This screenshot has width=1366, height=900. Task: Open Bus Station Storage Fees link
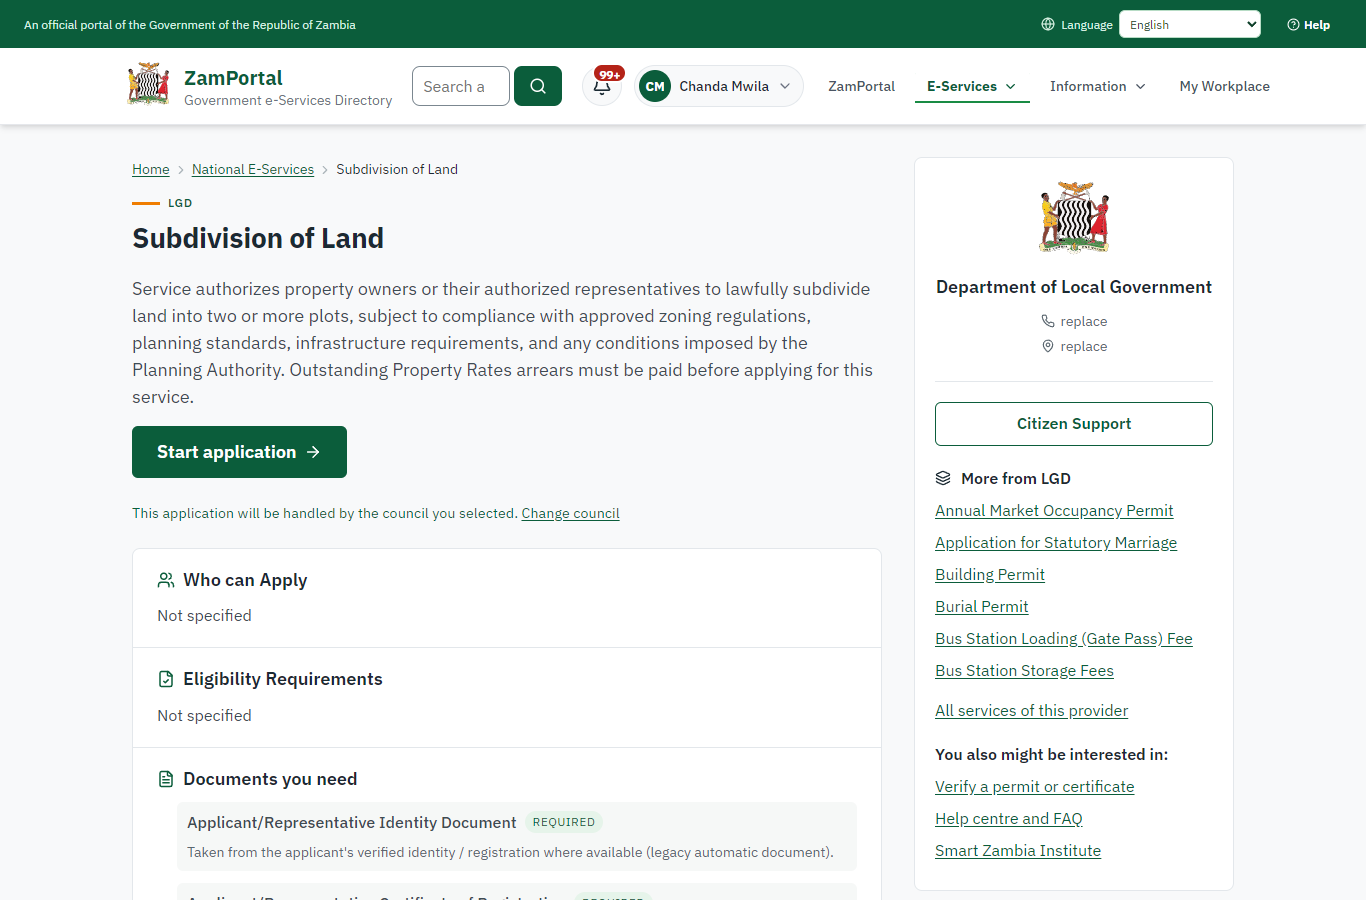1024,670
